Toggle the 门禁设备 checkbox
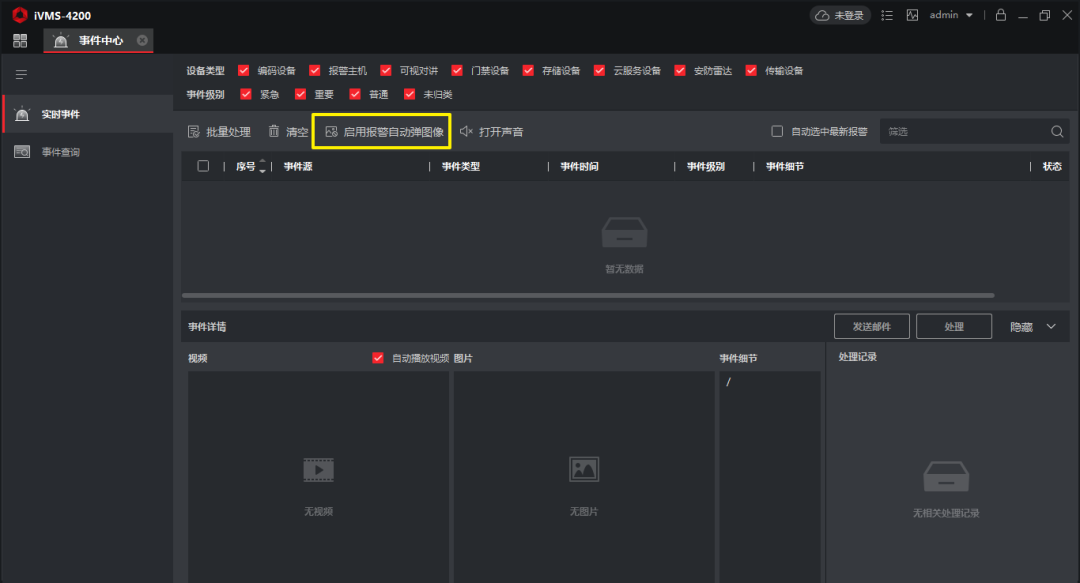This screenshot has width=1080, height=583. click(457, 70)
